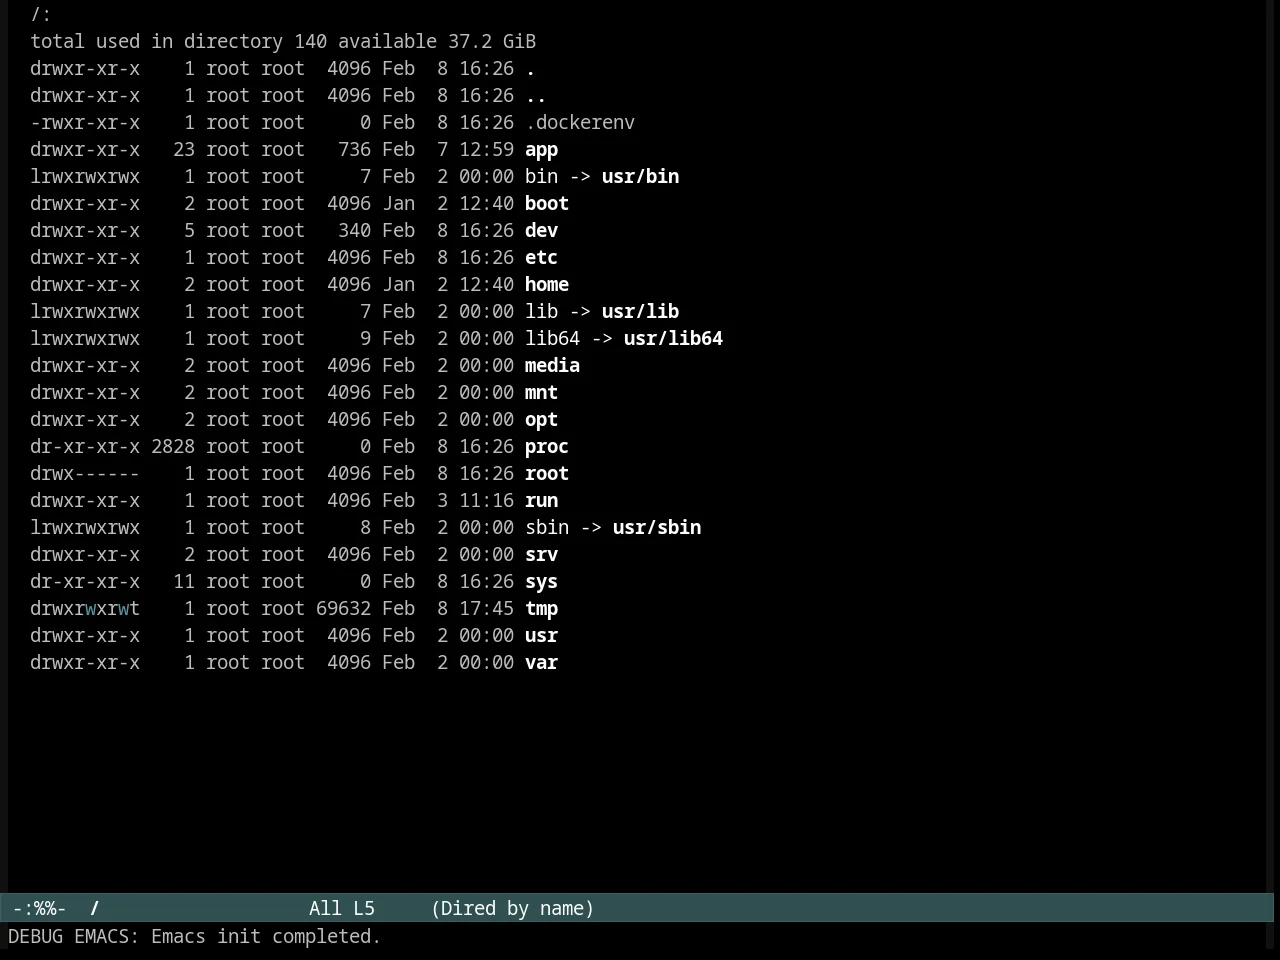This screenshot has height=960, width=1280.
Task: Click the sbin symlink name
Action: click(547, 528)
